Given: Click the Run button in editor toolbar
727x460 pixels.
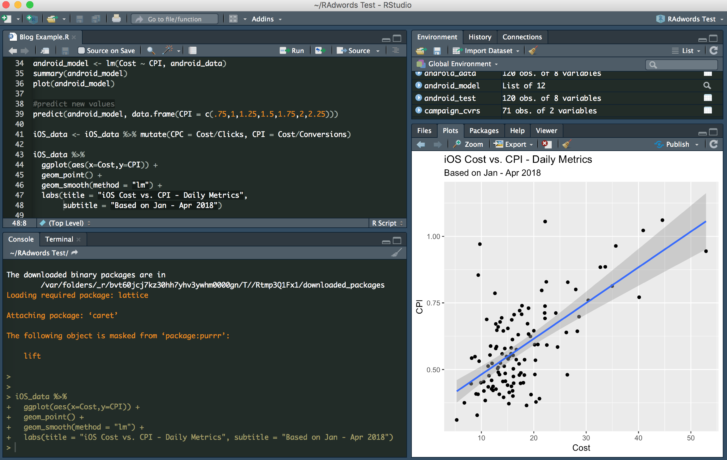Looking at the screenshot, I should pos(292,50).
